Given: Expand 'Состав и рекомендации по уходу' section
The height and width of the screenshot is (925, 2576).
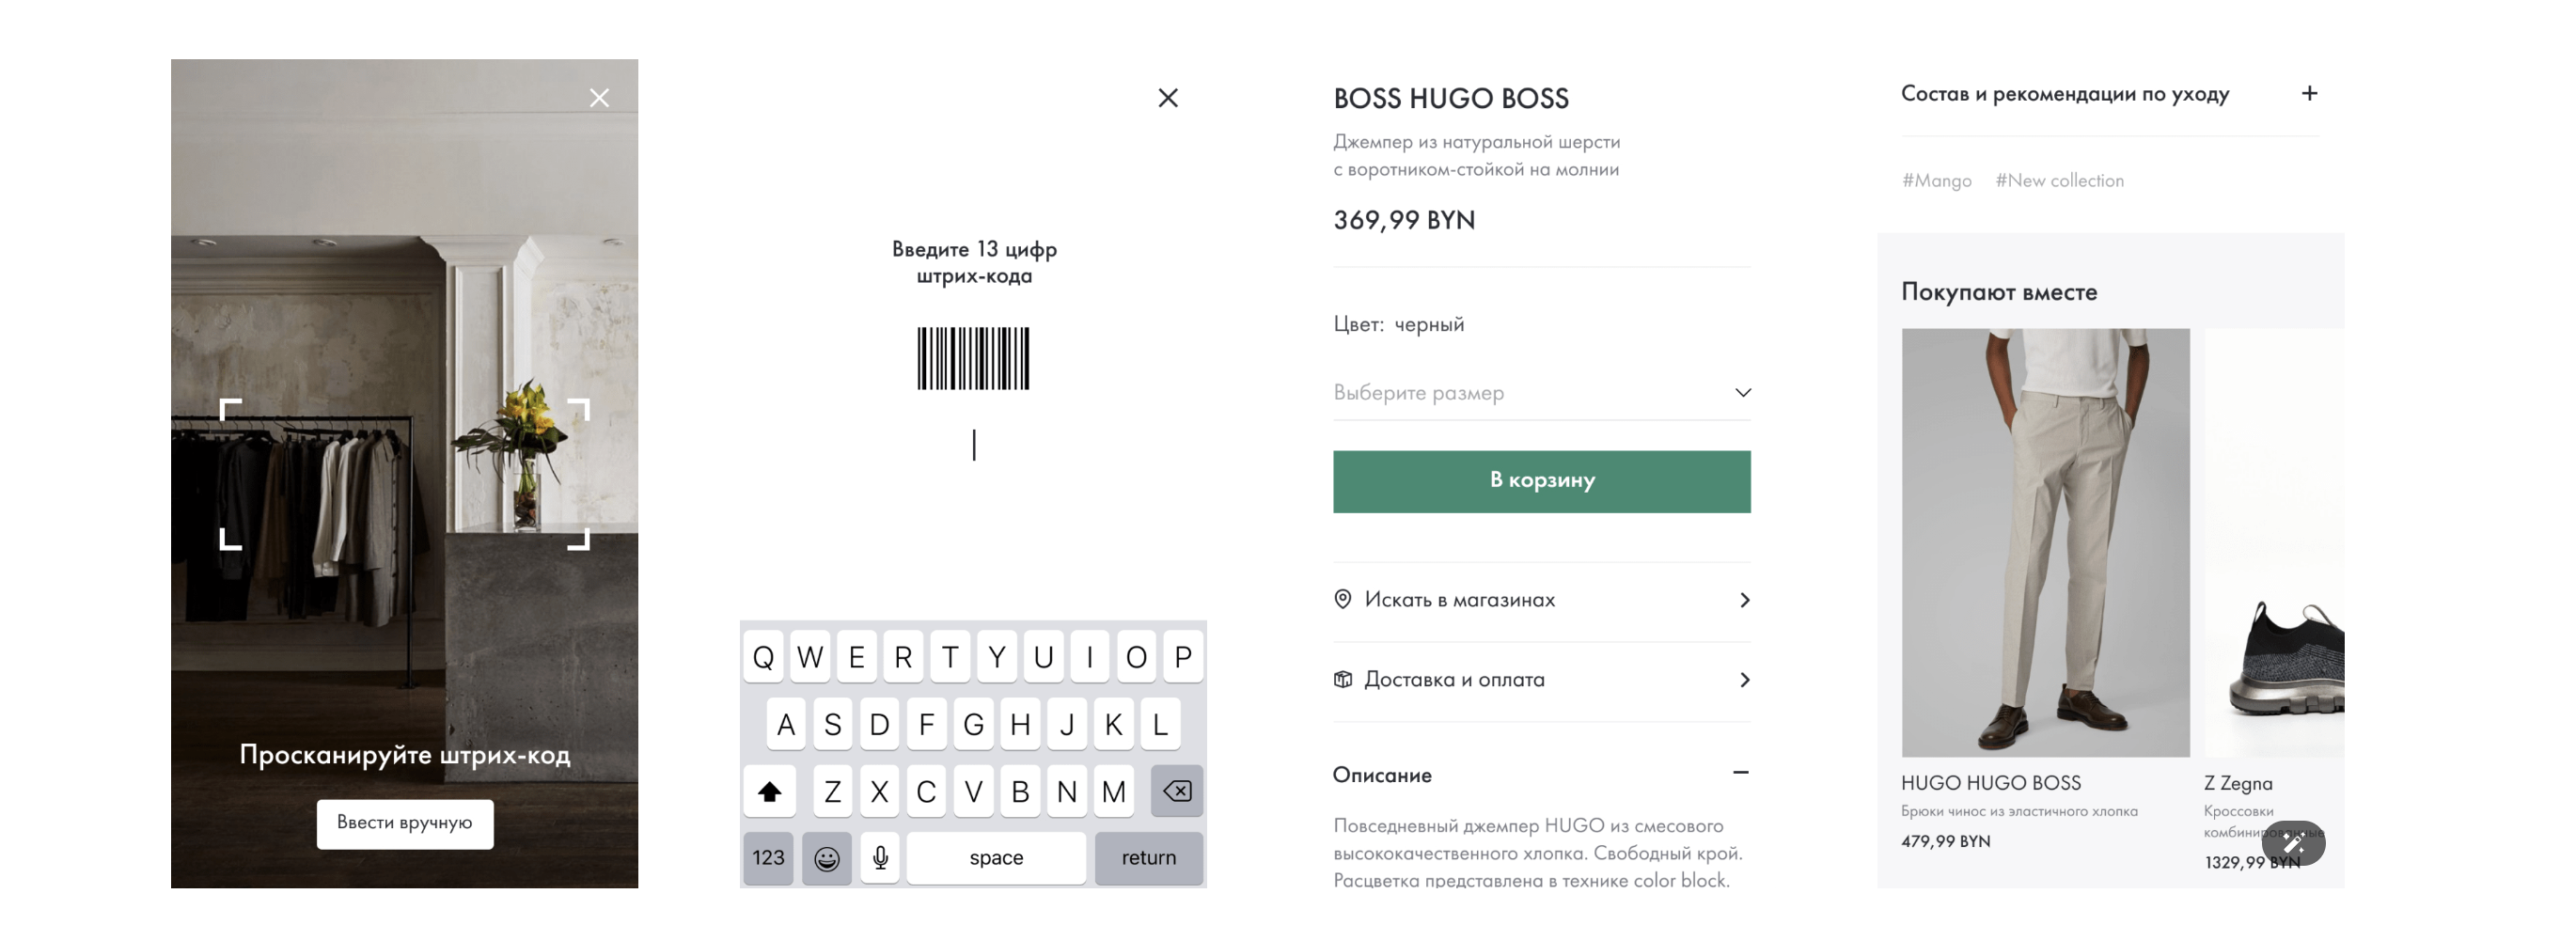Looking at the screenshot, I should tap(2309, 94).
